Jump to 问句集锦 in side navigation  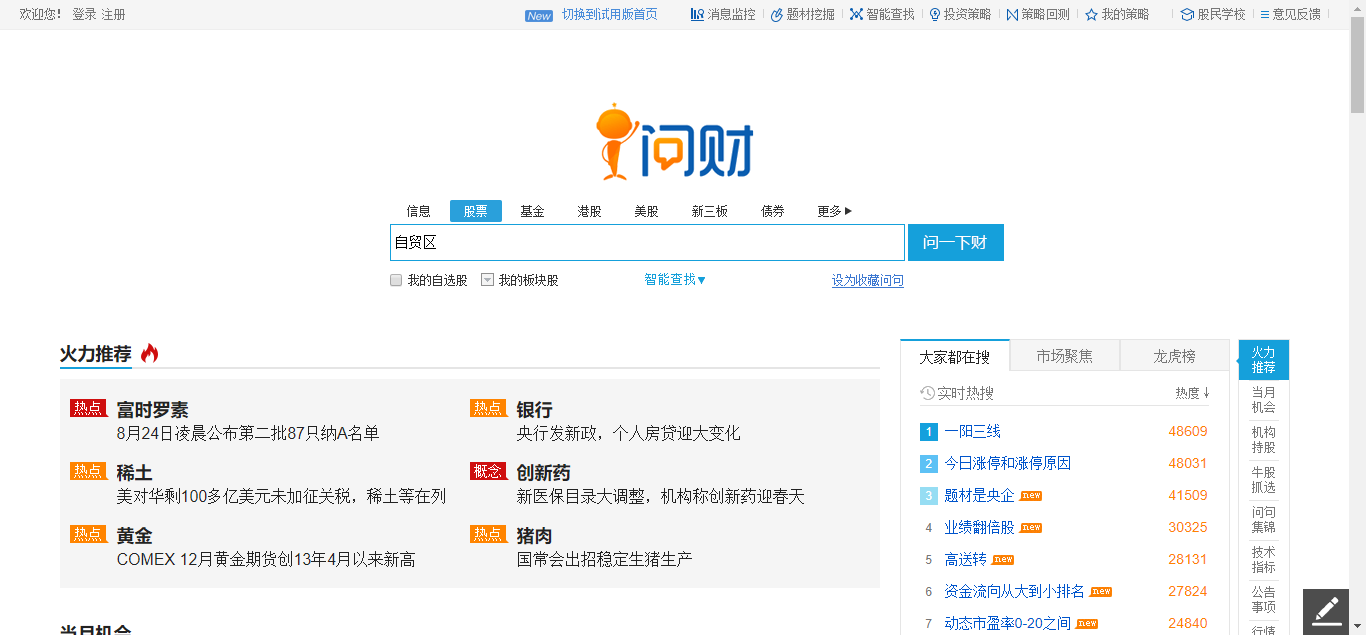[1264, 520]
